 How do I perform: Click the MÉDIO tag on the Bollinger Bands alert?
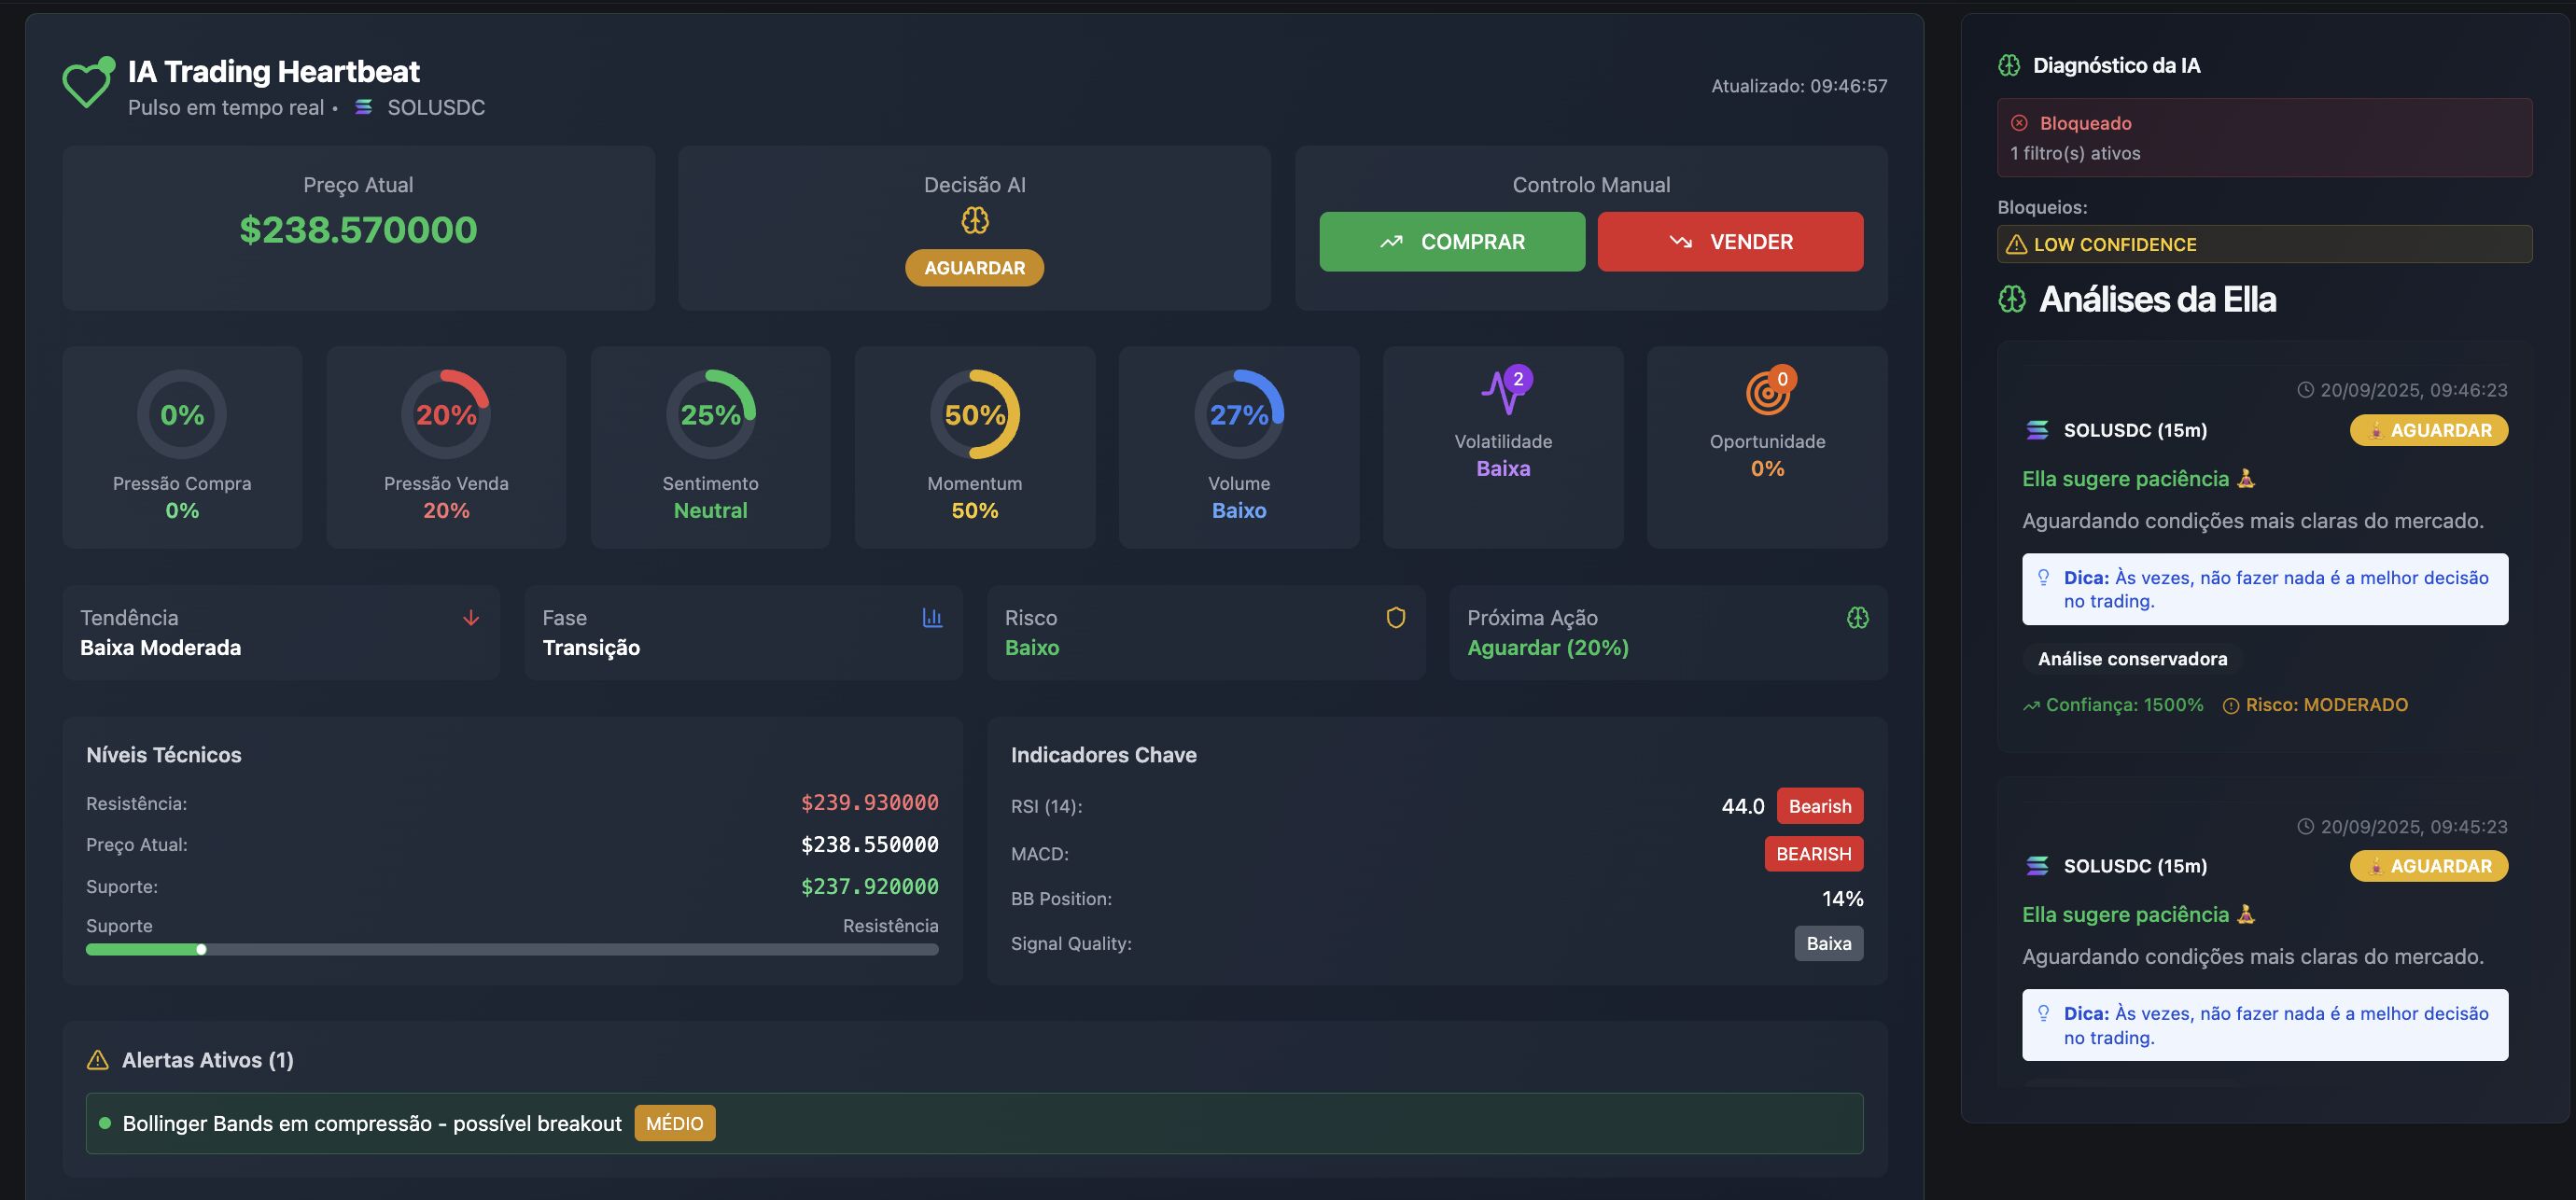click(x=674, y=1123)
